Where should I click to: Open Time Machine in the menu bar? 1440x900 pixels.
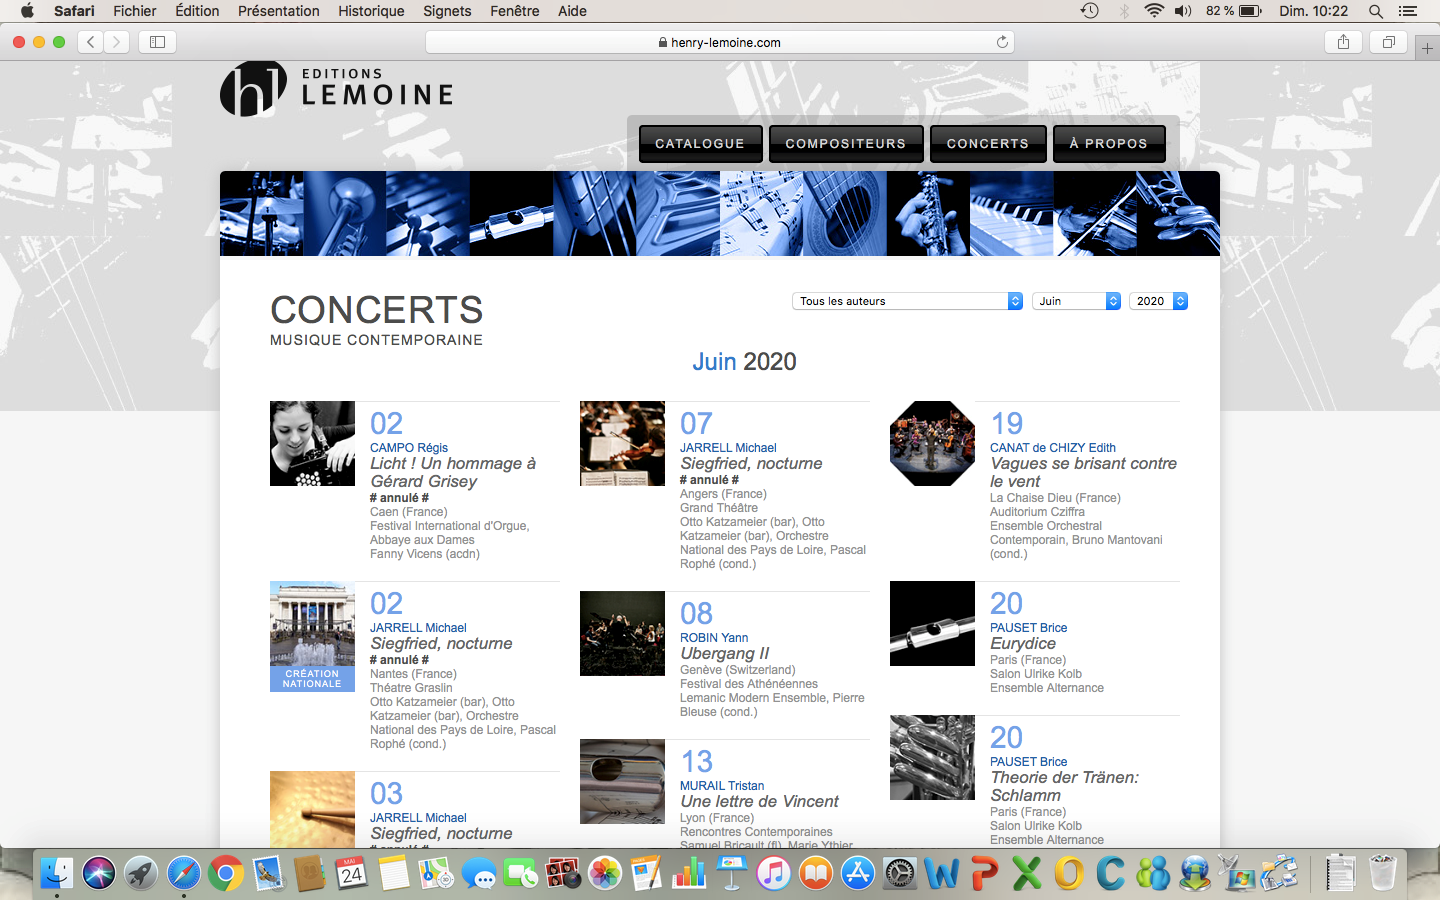pyautogui.click(x=1090, y=11)
